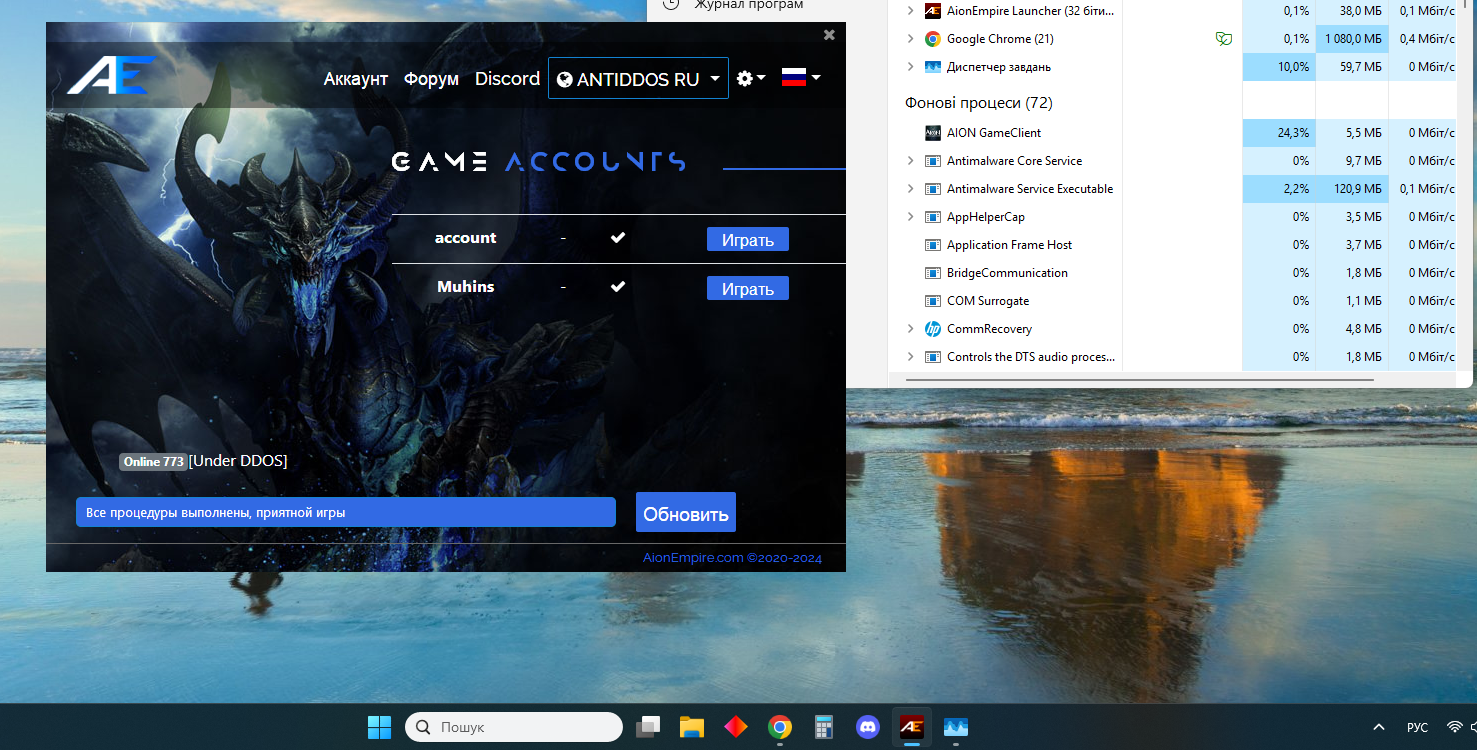This screenshot has height=750, width=1477.
Task: Open Discord from the taskbar
Action: tap(868, 727)
